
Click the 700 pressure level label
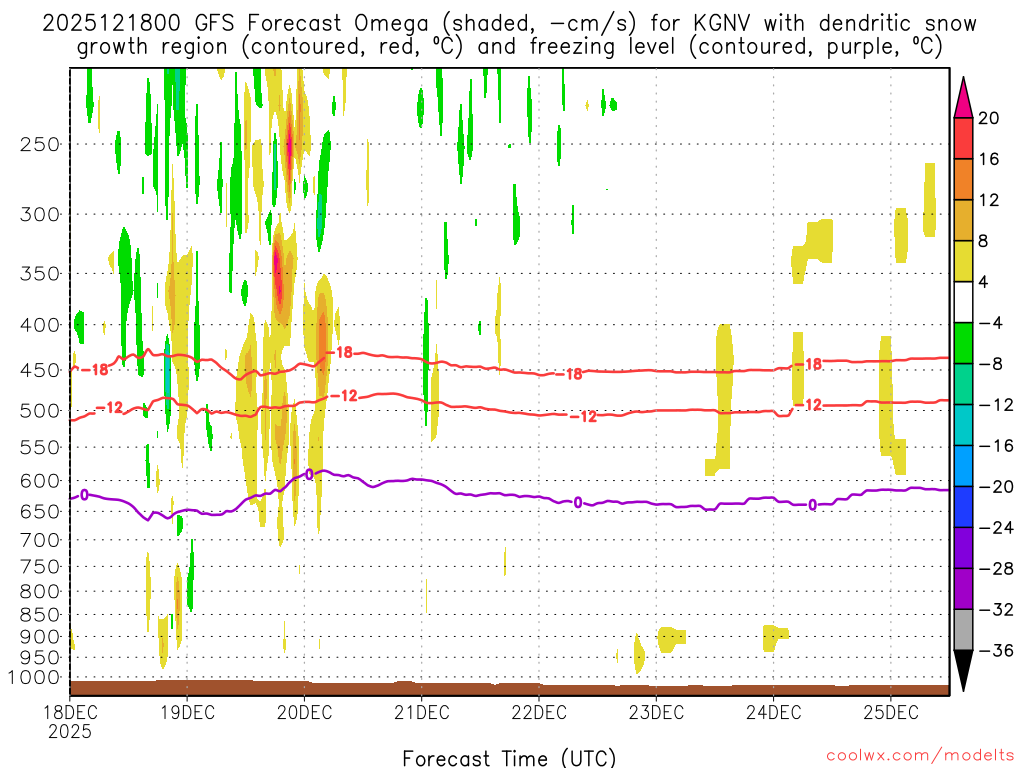pyautogui.click(x=40, y=540)
